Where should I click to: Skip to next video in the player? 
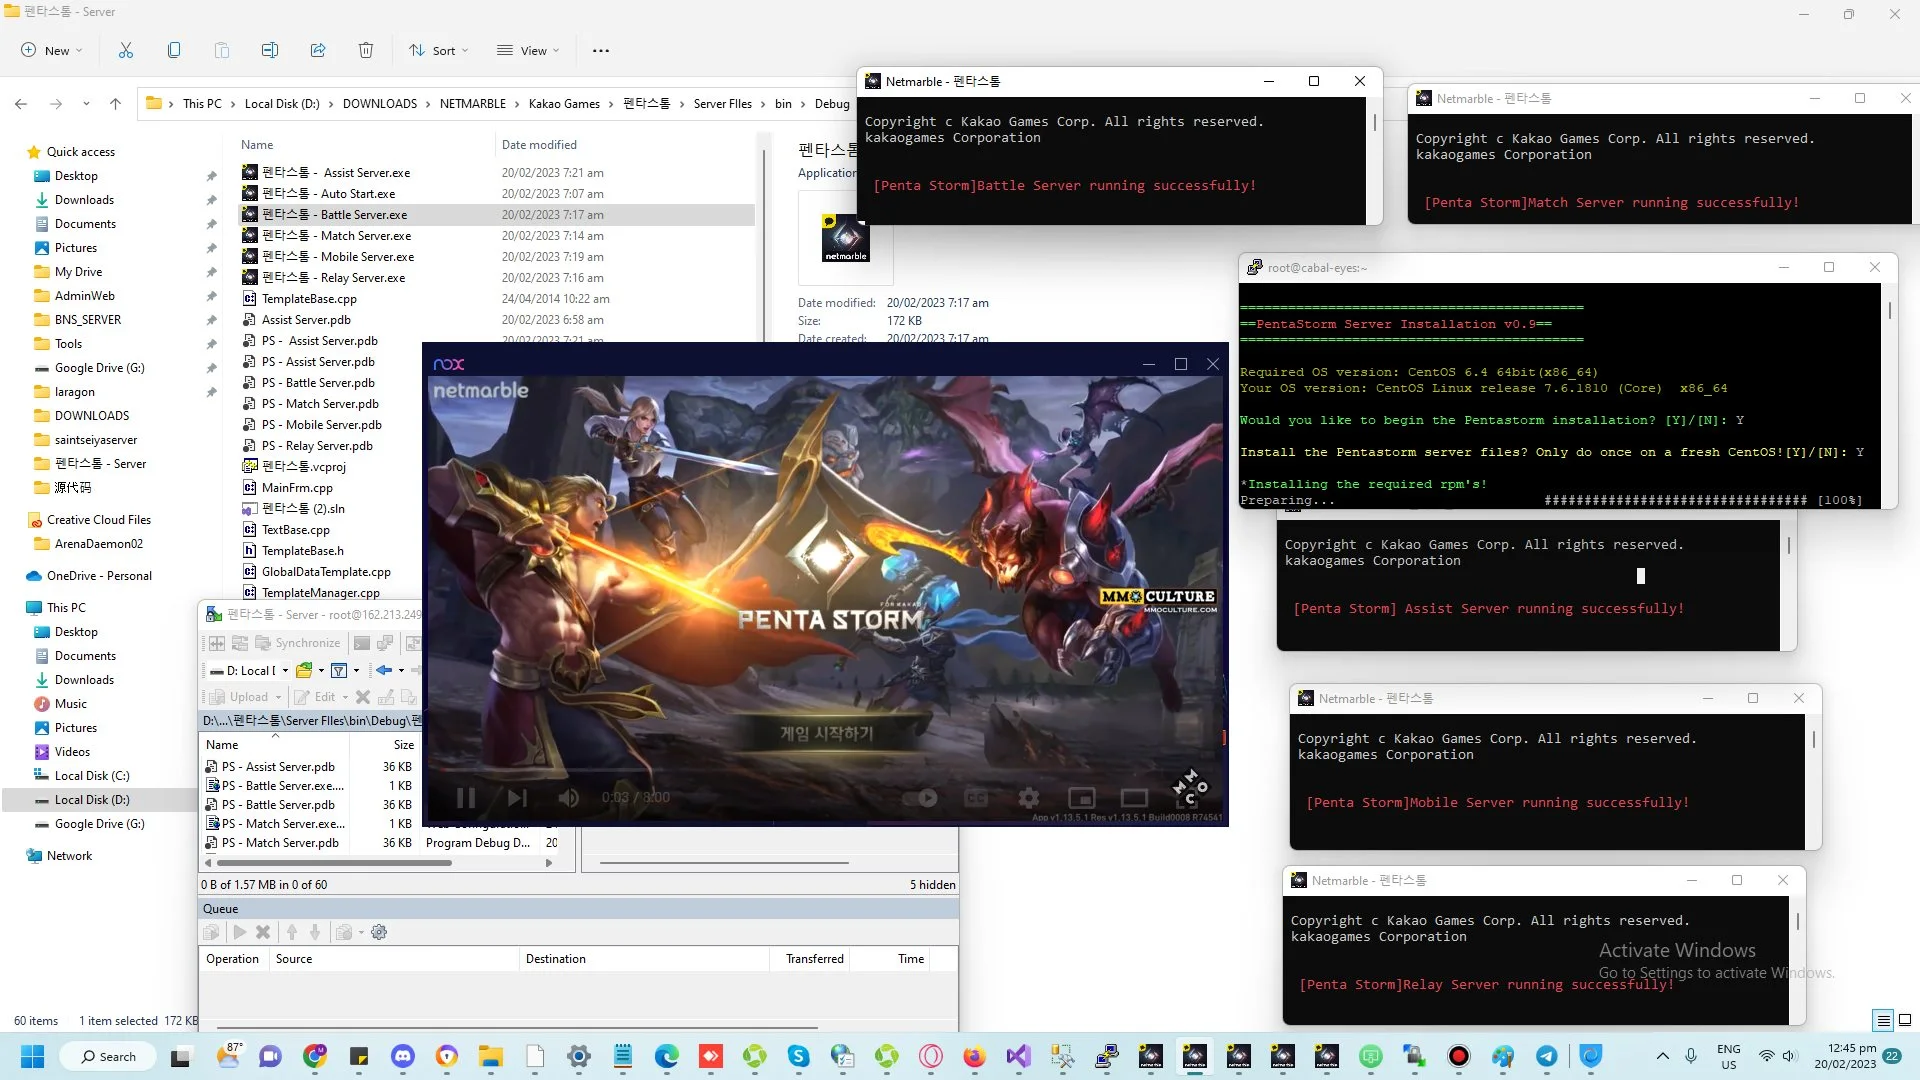coord(517,798)
